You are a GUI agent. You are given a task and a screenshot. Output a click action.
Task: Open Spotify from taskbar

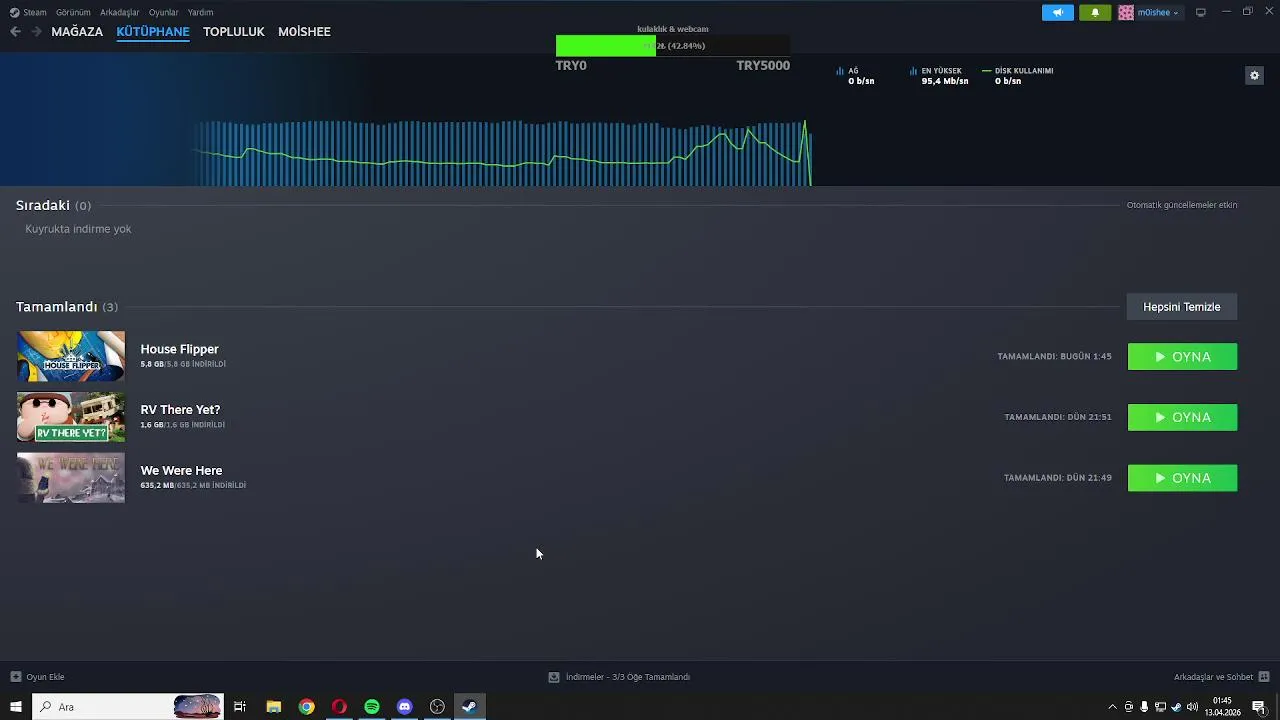(x=372, y=707)
